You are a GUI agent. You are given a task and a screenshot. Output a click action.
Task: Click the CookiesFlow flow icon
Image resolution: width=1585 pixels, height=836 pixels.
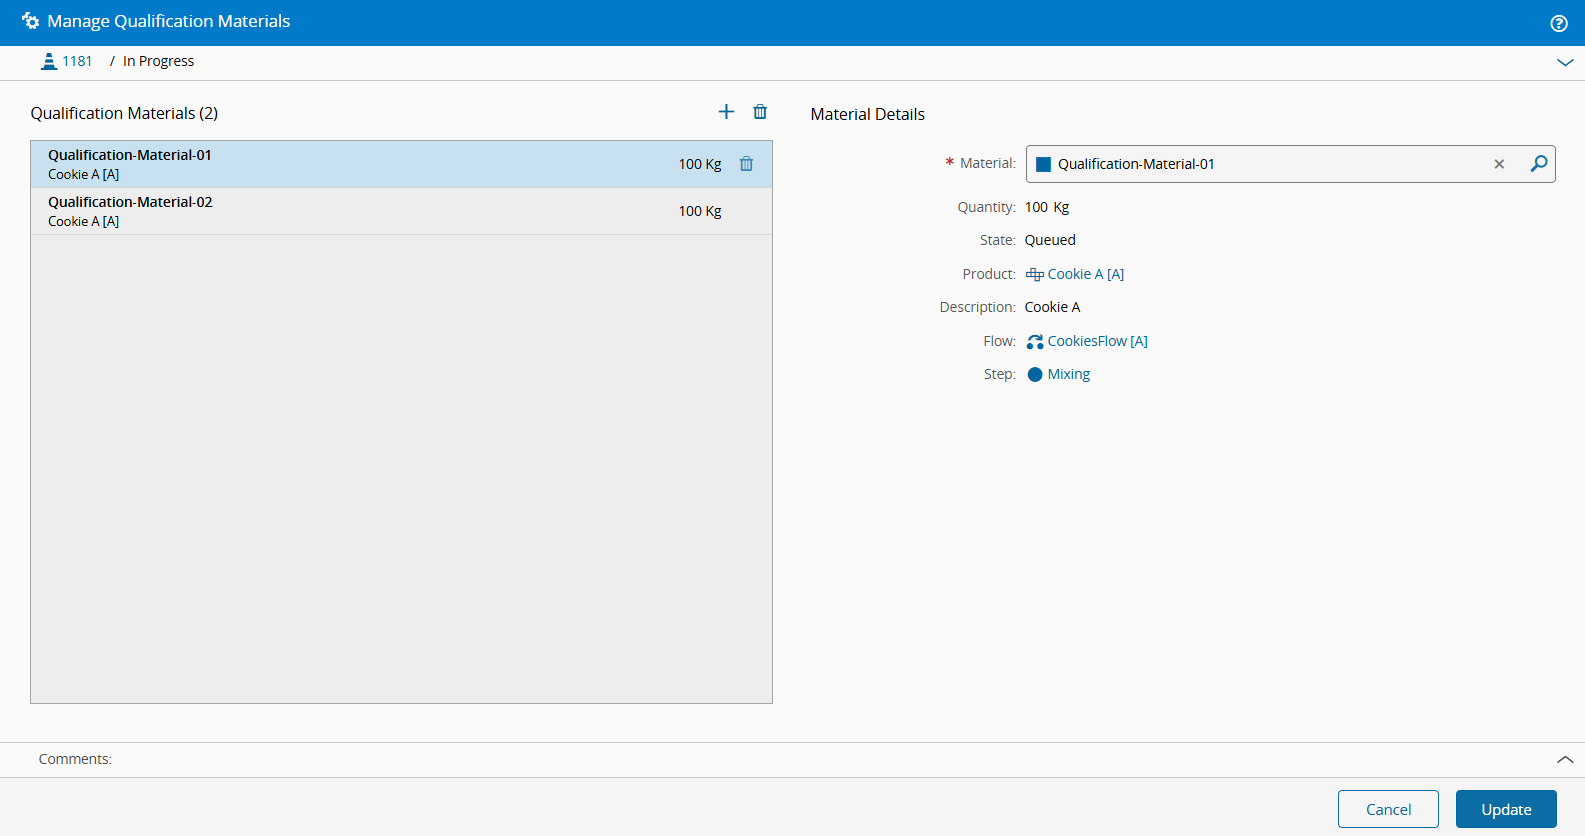point(1034,342)
